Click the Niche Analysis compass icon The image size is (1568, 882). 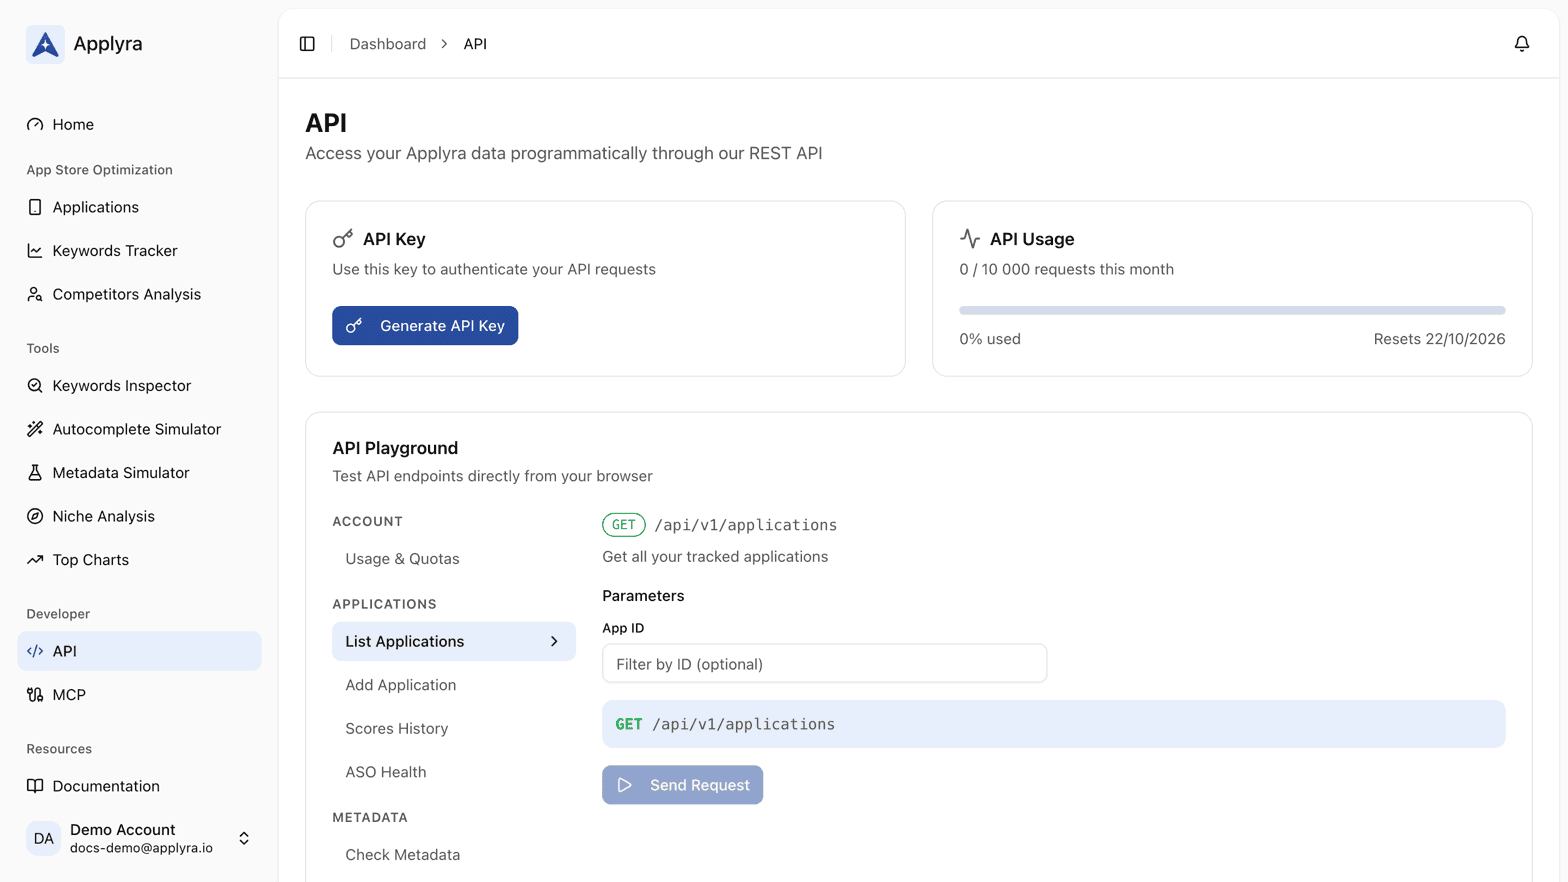(35, 516)
